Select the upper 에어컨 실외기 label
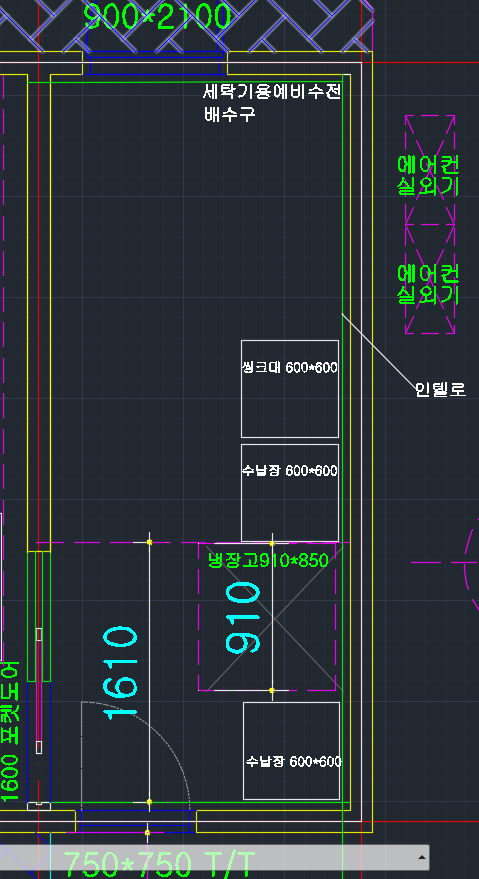Screen dimensions: 479x879 429,175
